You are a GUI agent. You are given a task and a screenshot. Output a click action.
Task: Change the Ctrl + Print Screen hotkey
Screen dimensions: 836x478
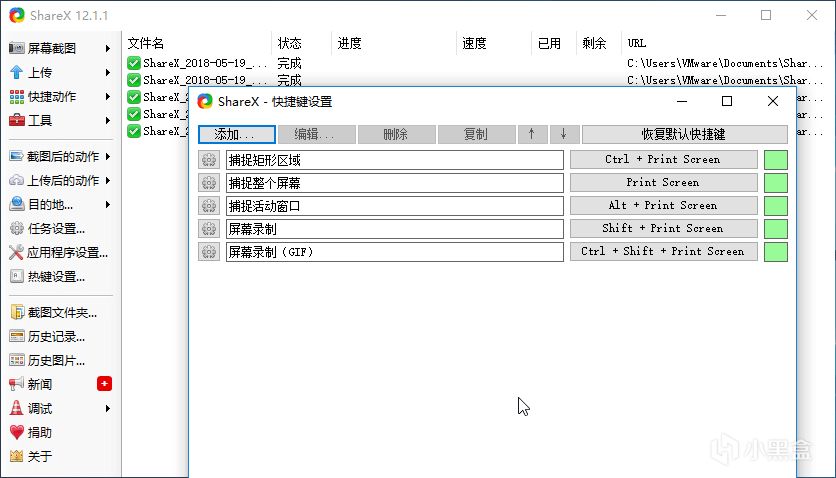(663, 159)
